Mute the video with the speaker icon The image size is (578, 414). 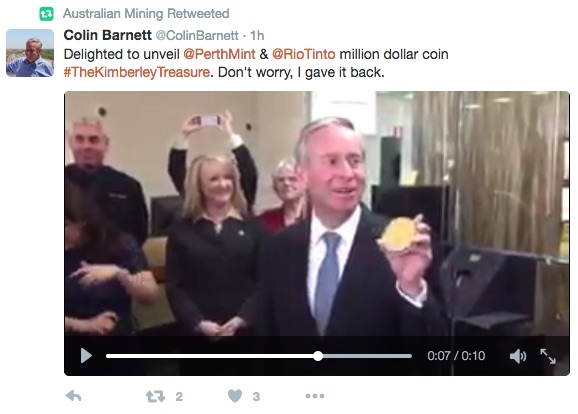(518, 356)
